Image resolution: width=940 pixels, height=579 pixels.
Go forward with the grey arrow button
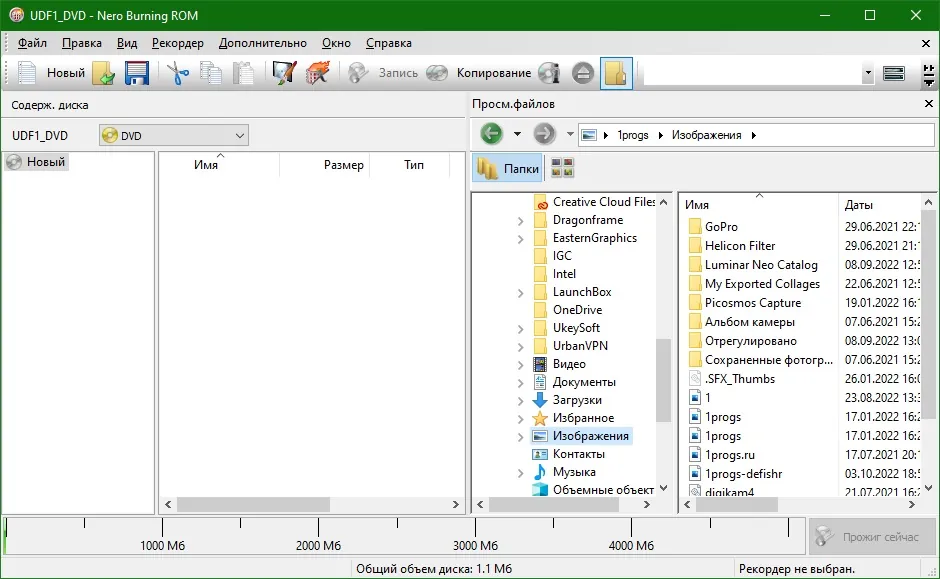click(544, 134)
